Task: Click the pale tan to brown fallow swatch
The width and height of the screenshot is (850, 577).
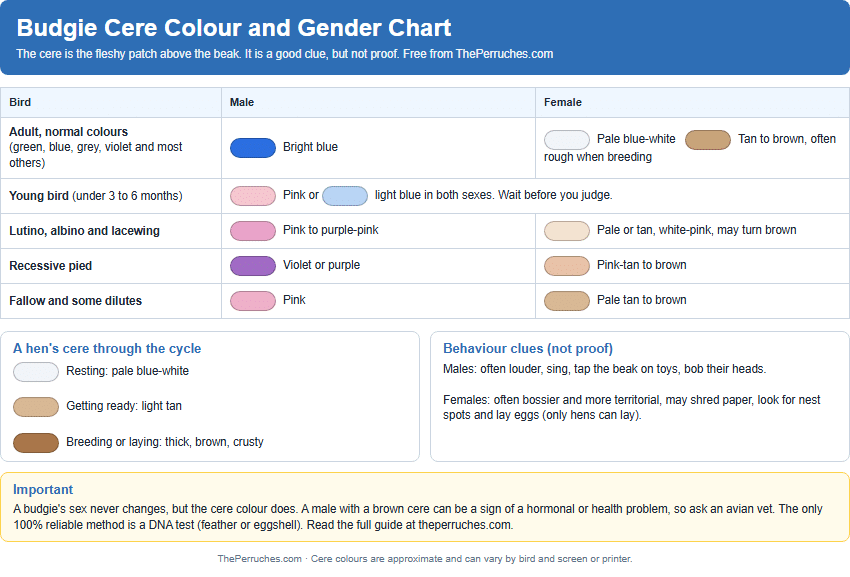Action: [x=566, y=301]
